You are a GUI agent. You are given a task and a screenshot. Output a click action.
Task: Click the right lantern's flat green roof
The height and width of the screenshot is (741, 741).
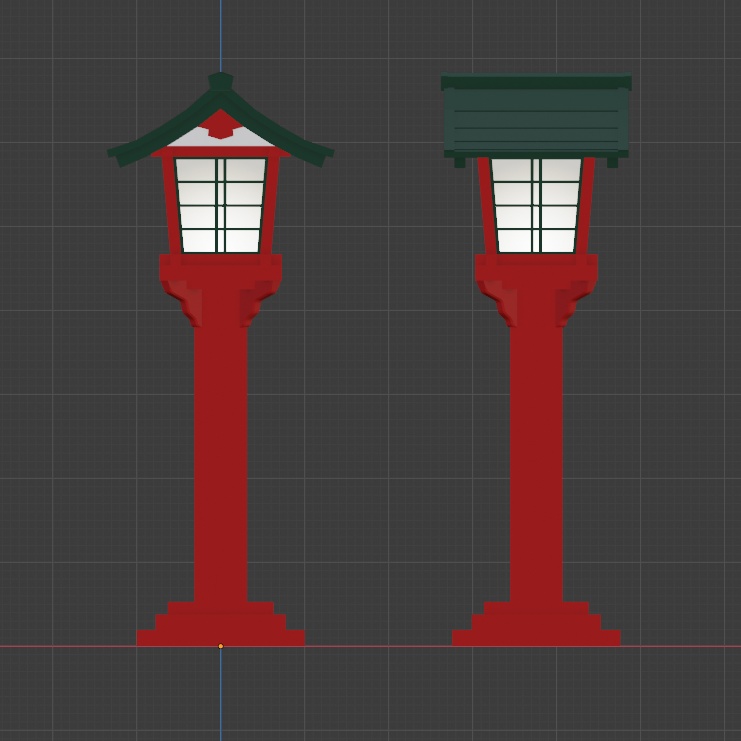pos(536,118)
